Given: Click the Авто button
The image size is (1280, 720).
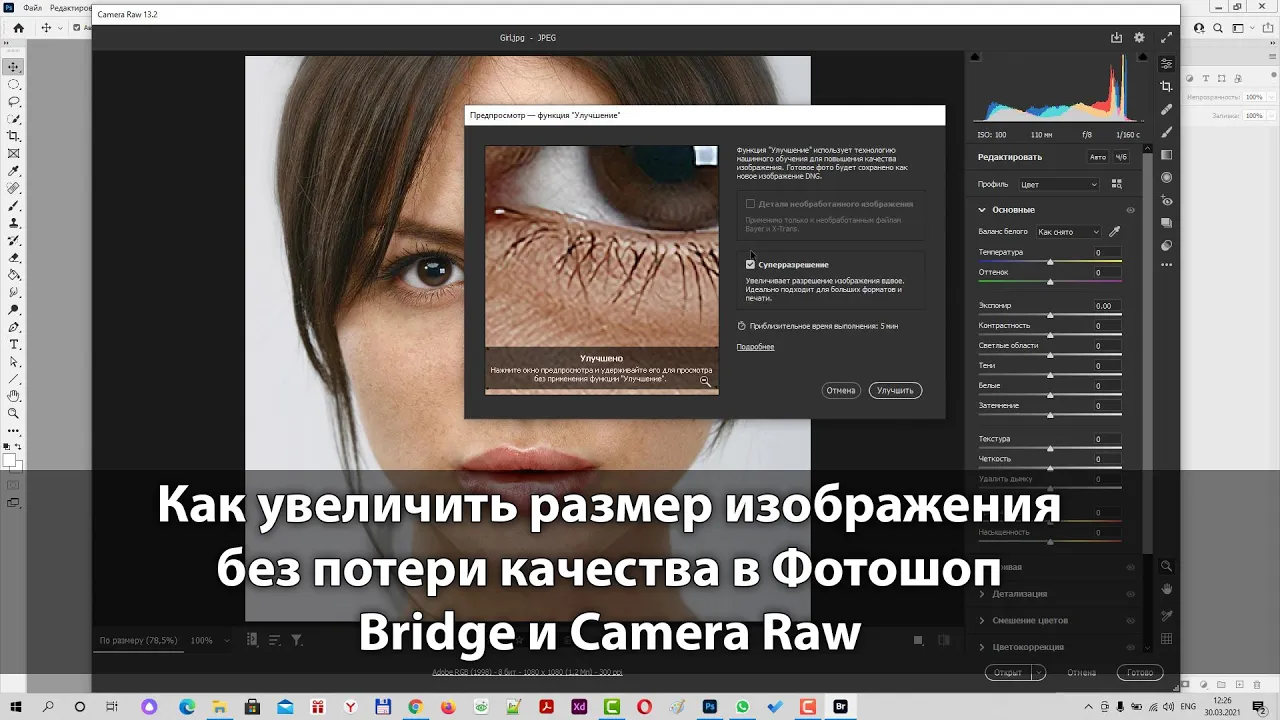Looking at the screenshot, I should pyautogui.click(x=1097, y=157).
